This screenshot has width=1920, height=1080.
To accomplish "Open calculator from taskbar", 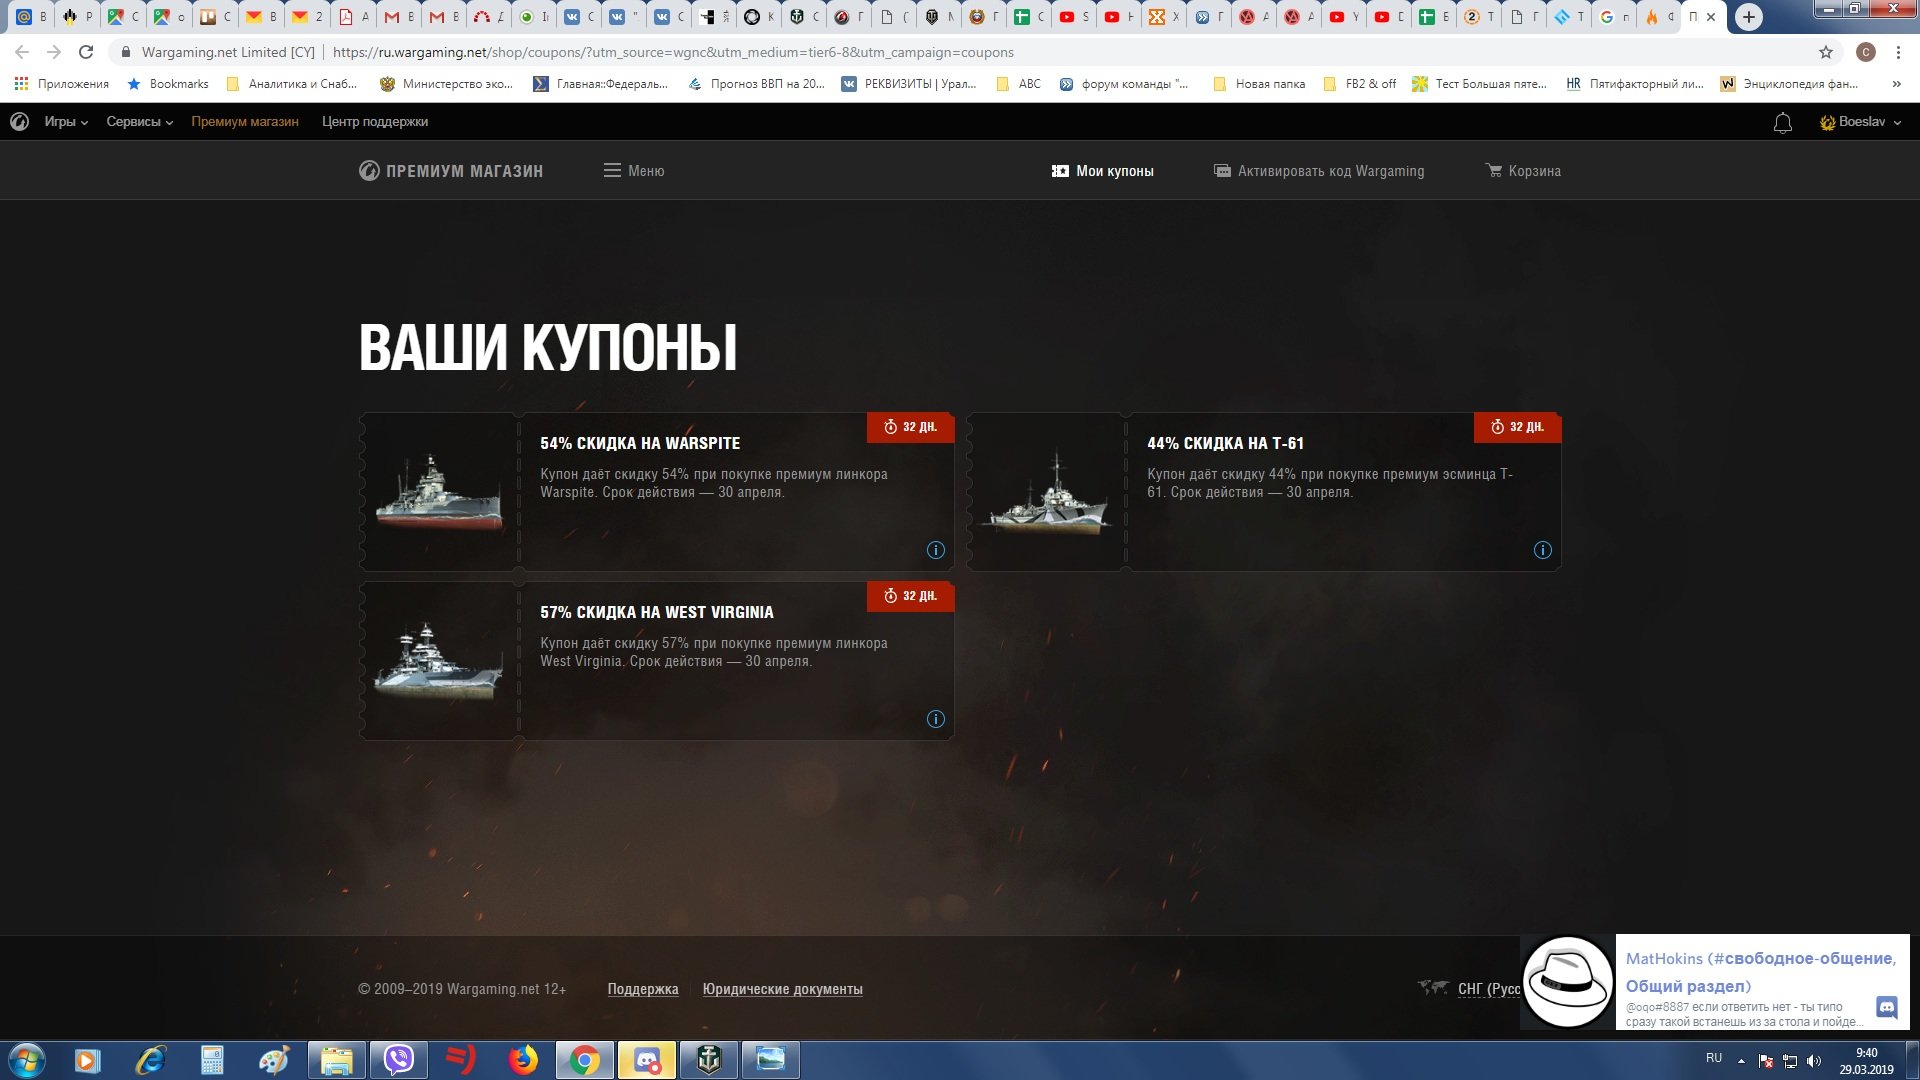I will [212, 1060].
